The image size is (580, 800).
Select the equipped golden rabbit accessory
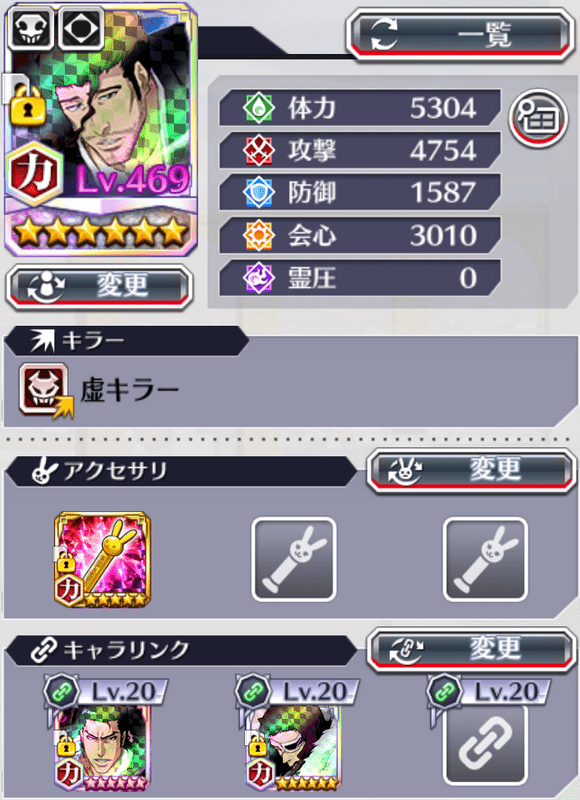[103, 560]
